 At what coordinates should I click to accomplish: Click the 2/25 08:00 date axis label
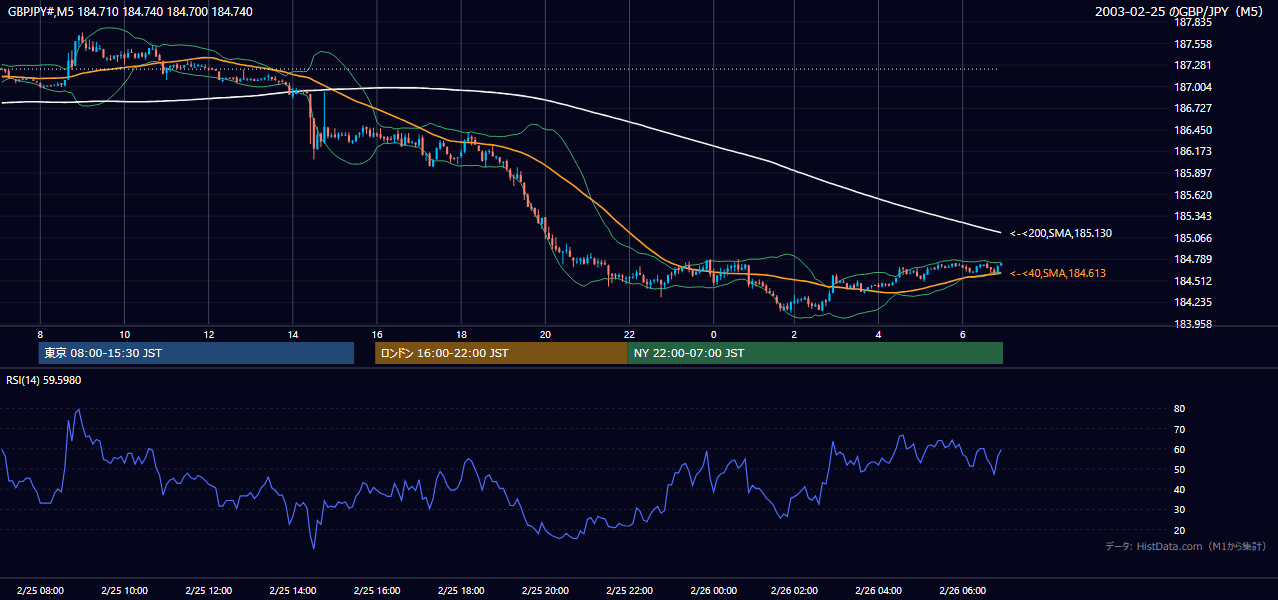40,590
